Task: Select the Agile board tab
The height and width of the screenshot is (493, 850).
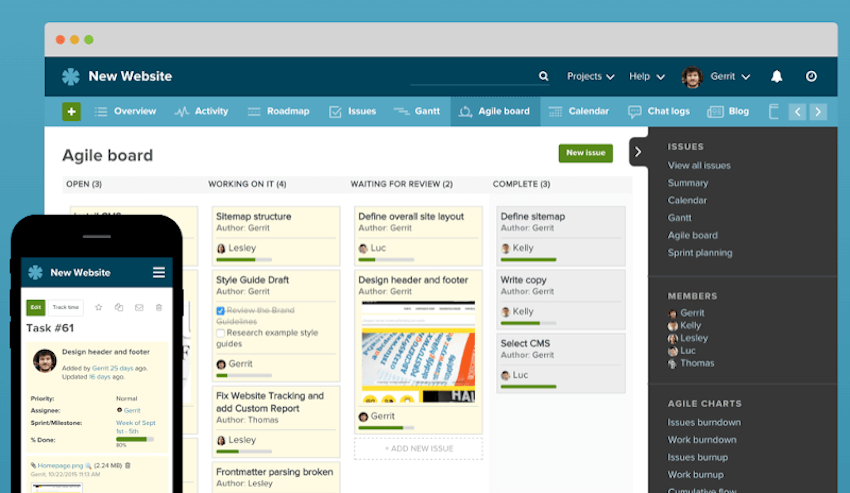Action: (495, 111)
